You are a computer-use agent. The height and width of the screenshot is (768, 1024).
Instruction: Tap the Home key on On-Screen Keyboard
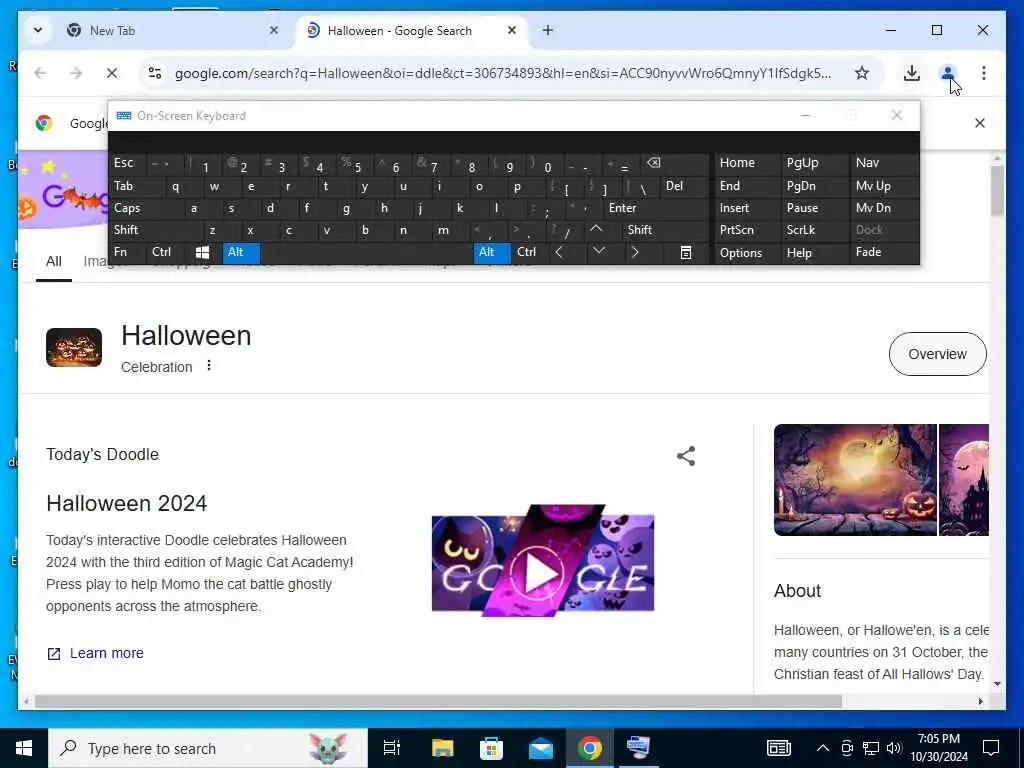[748, 163]
